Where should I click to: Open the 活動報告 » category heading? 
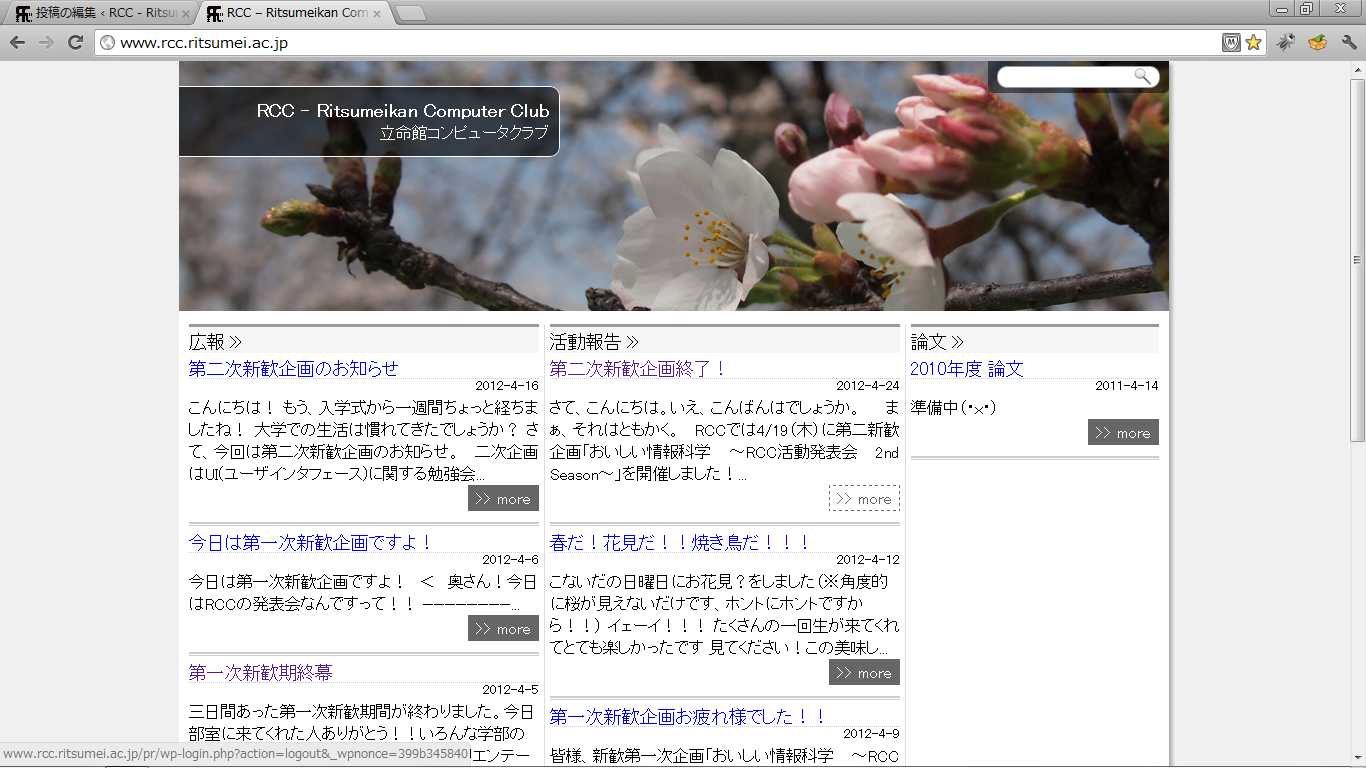[594, 342]
